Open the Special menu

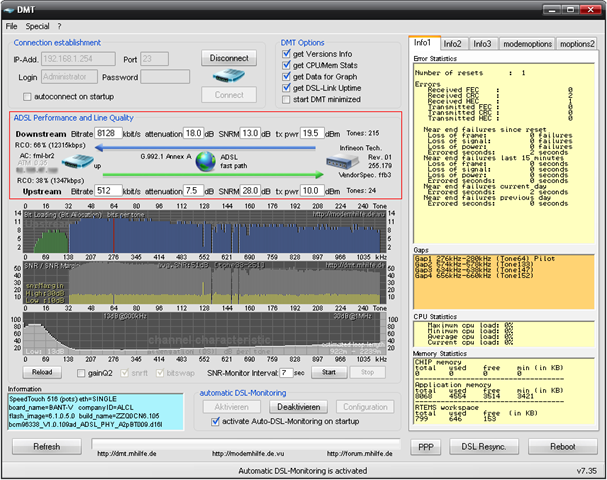[x=38, y=26]
